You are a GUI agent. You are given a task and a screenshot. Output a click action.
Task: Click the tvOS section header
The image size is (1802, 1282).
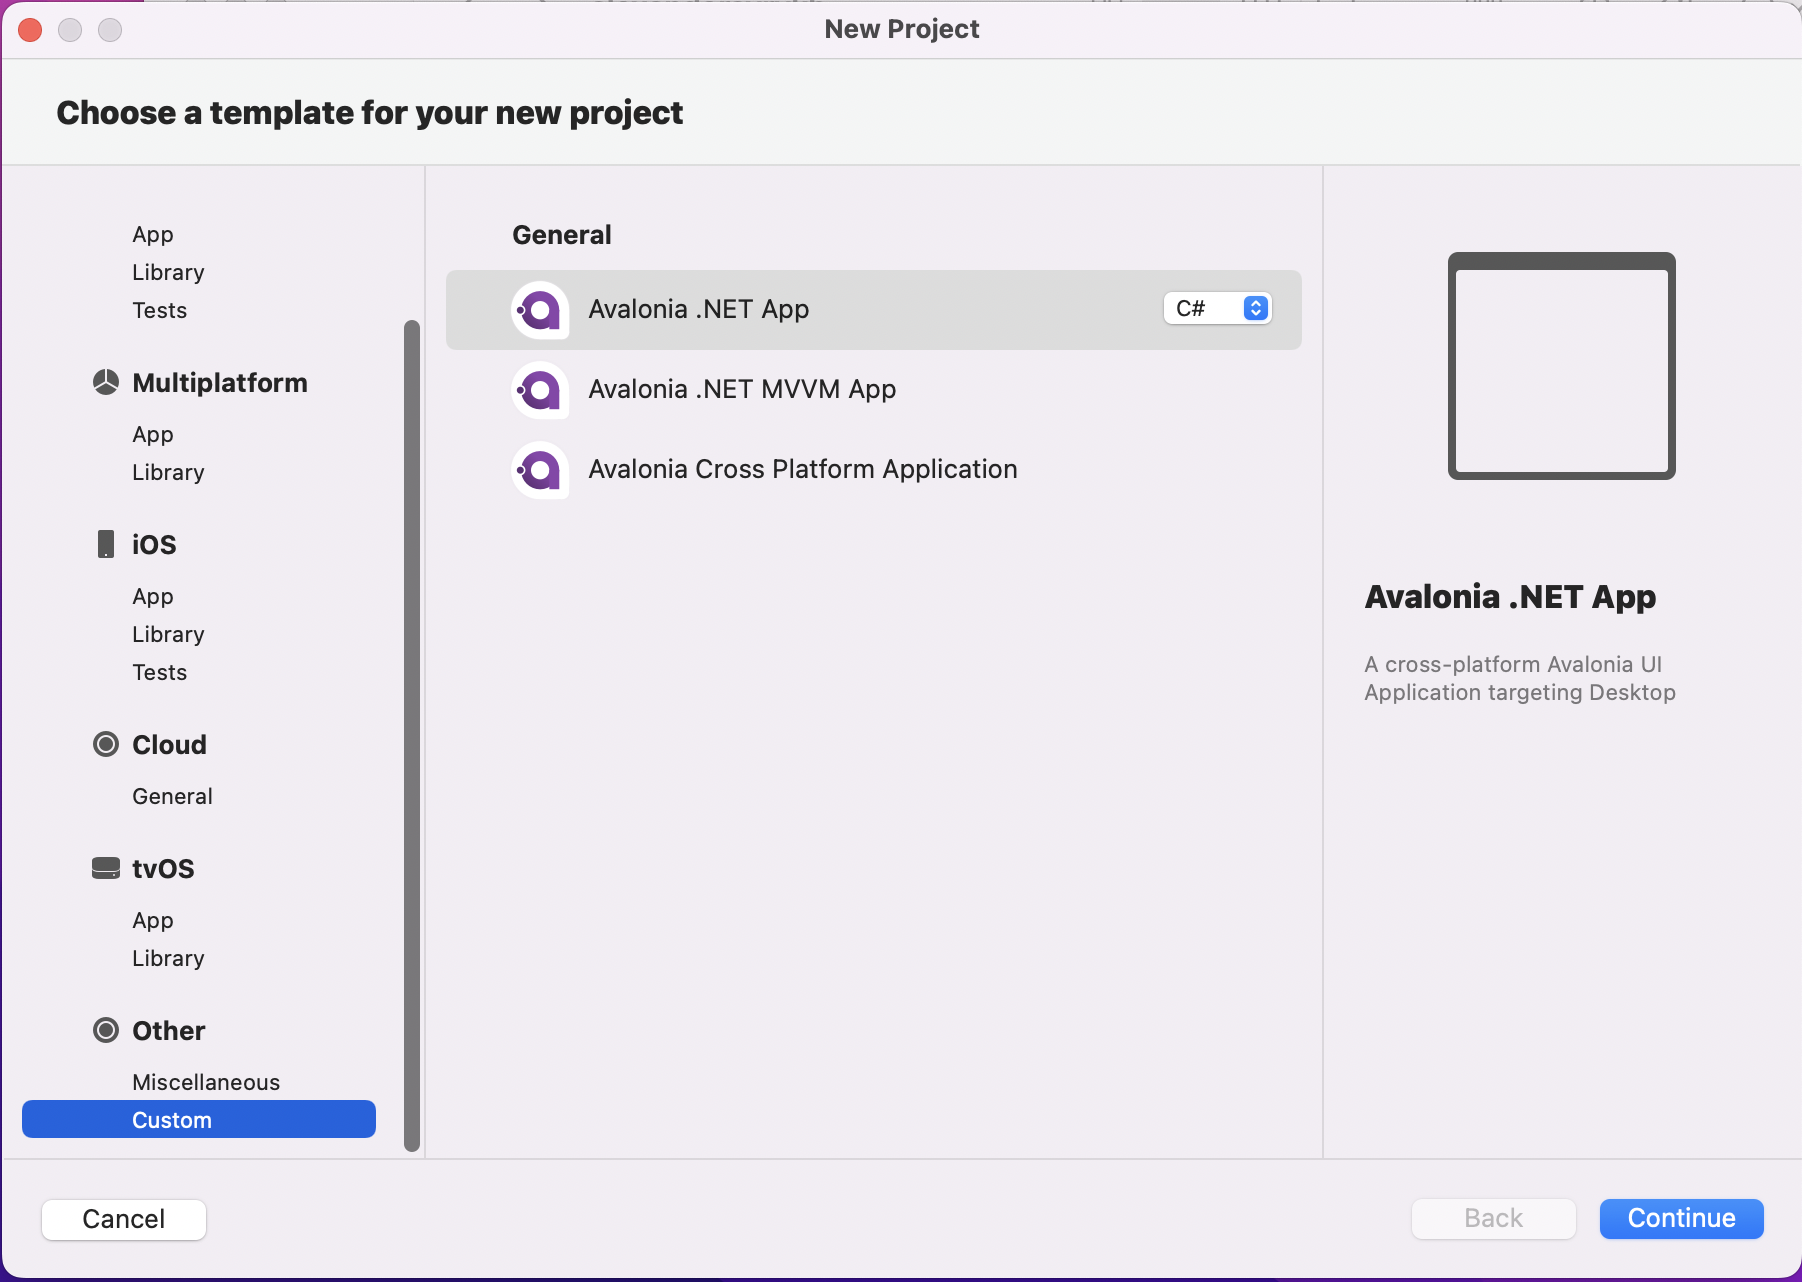[163, 868]
